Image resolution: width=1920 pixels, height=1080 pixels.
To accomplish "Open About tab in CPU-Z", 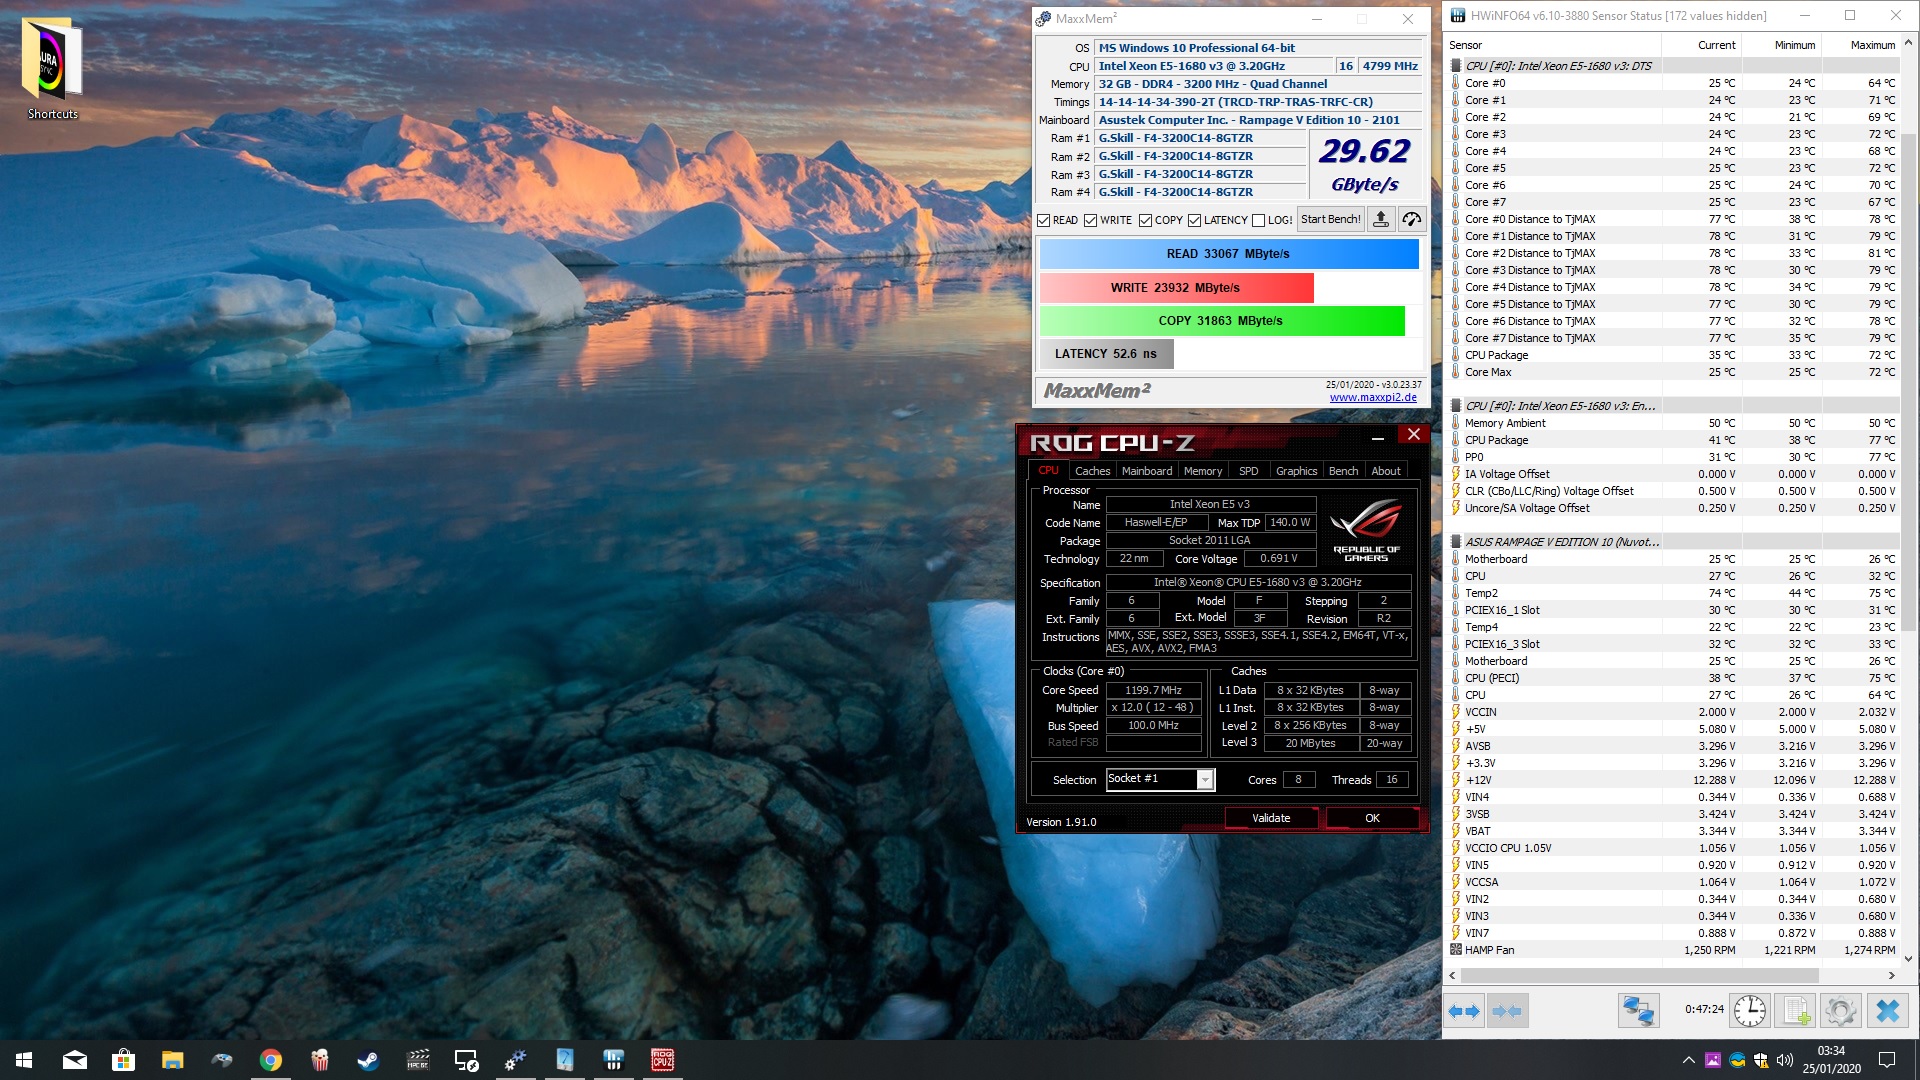I will (x=1386, y=471).
